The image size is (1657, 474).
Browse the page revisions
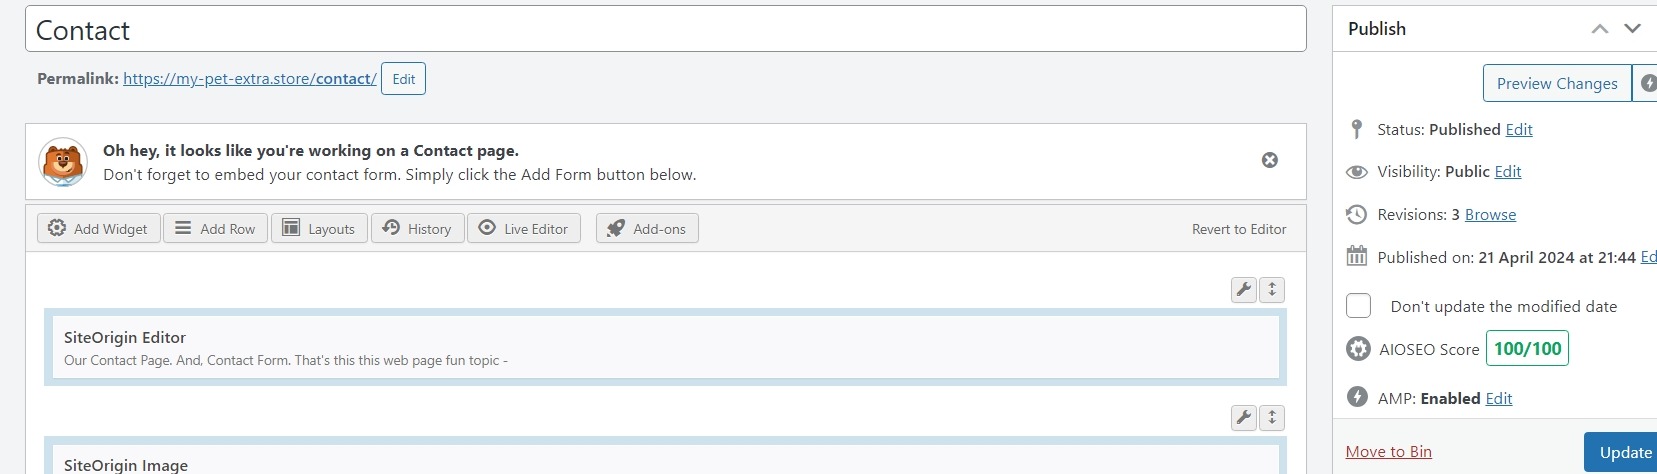coord(1490,215)
